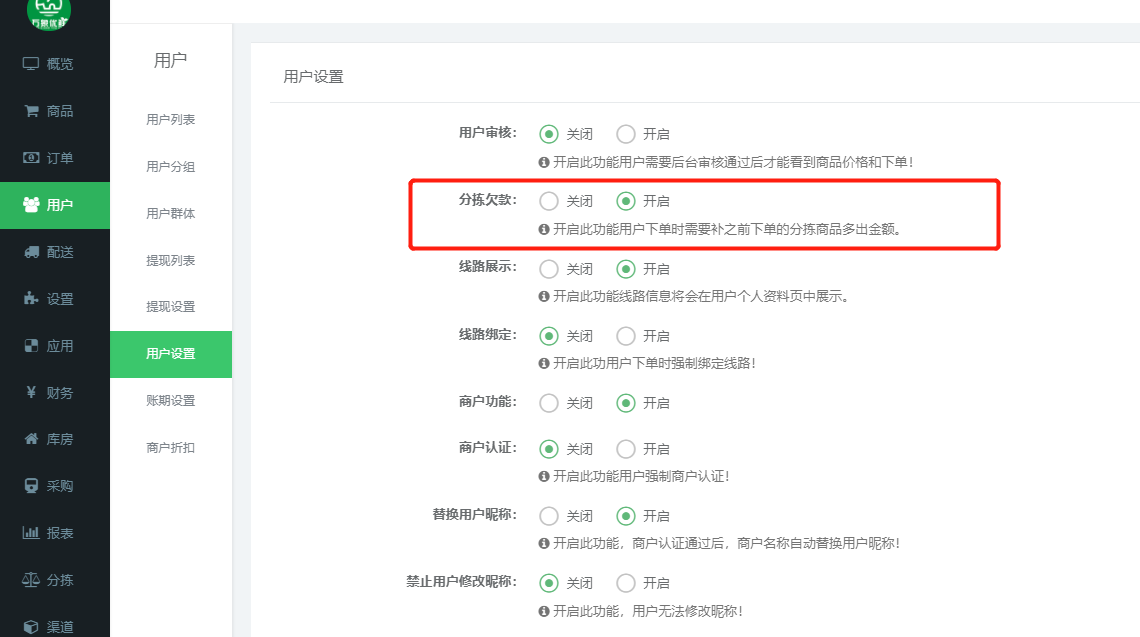The width and height of the screenshot is (1140, 637).
Task: Click the truck icon for 配送
Action: [31, 252]
